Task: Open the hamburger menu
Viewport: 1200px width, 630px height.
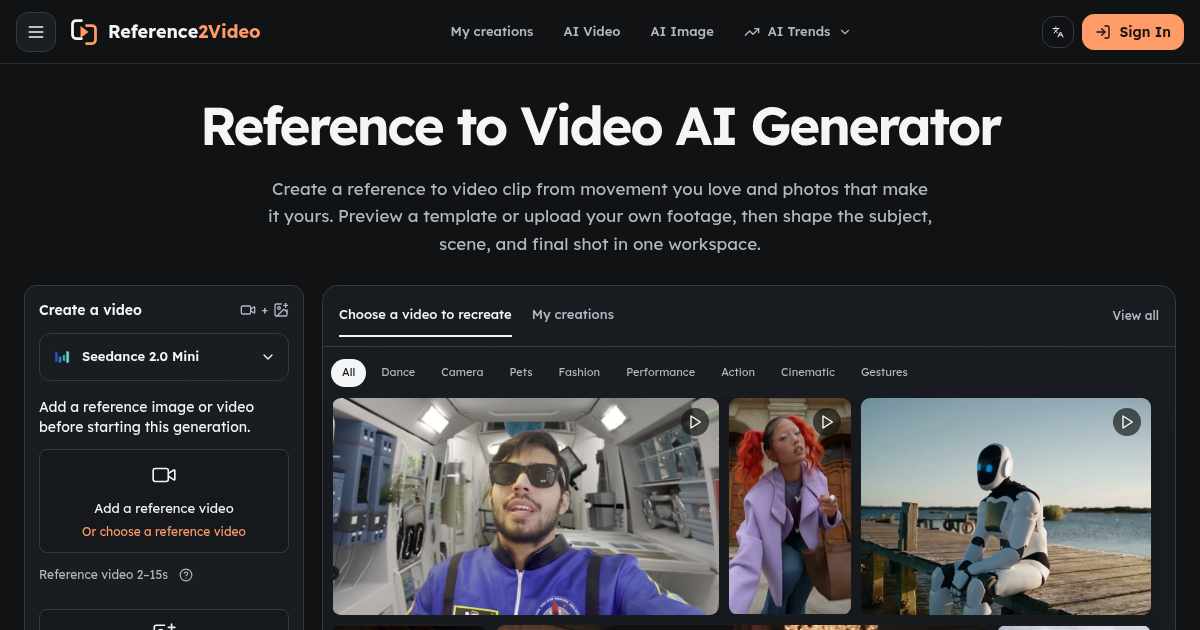Action: pyautogui.click(x=36, y=32)
